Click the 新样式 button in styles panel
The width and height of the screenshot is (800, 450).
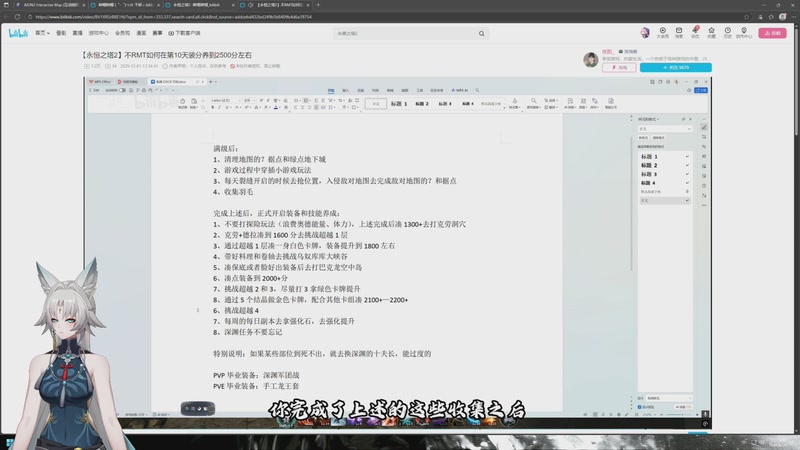[x=643, y=138]
